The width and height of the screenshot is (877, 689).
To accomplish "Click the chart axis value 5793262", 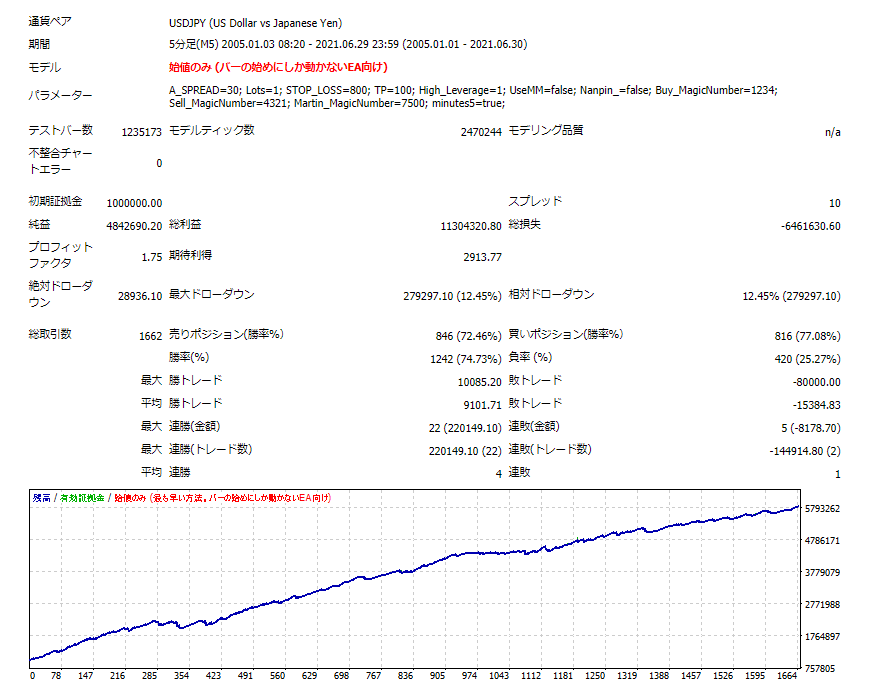I will tap(822, 508).
